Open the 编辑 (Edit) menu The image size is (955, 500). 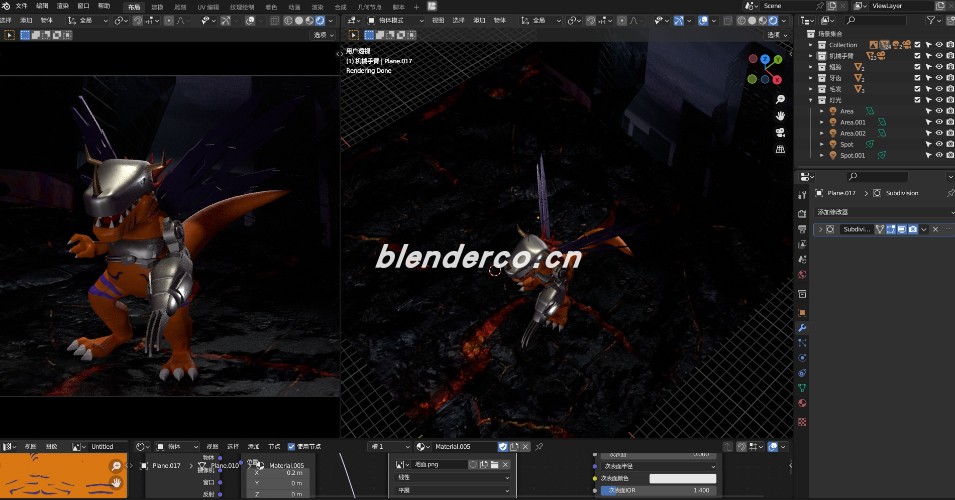click(x=42, y=6)
